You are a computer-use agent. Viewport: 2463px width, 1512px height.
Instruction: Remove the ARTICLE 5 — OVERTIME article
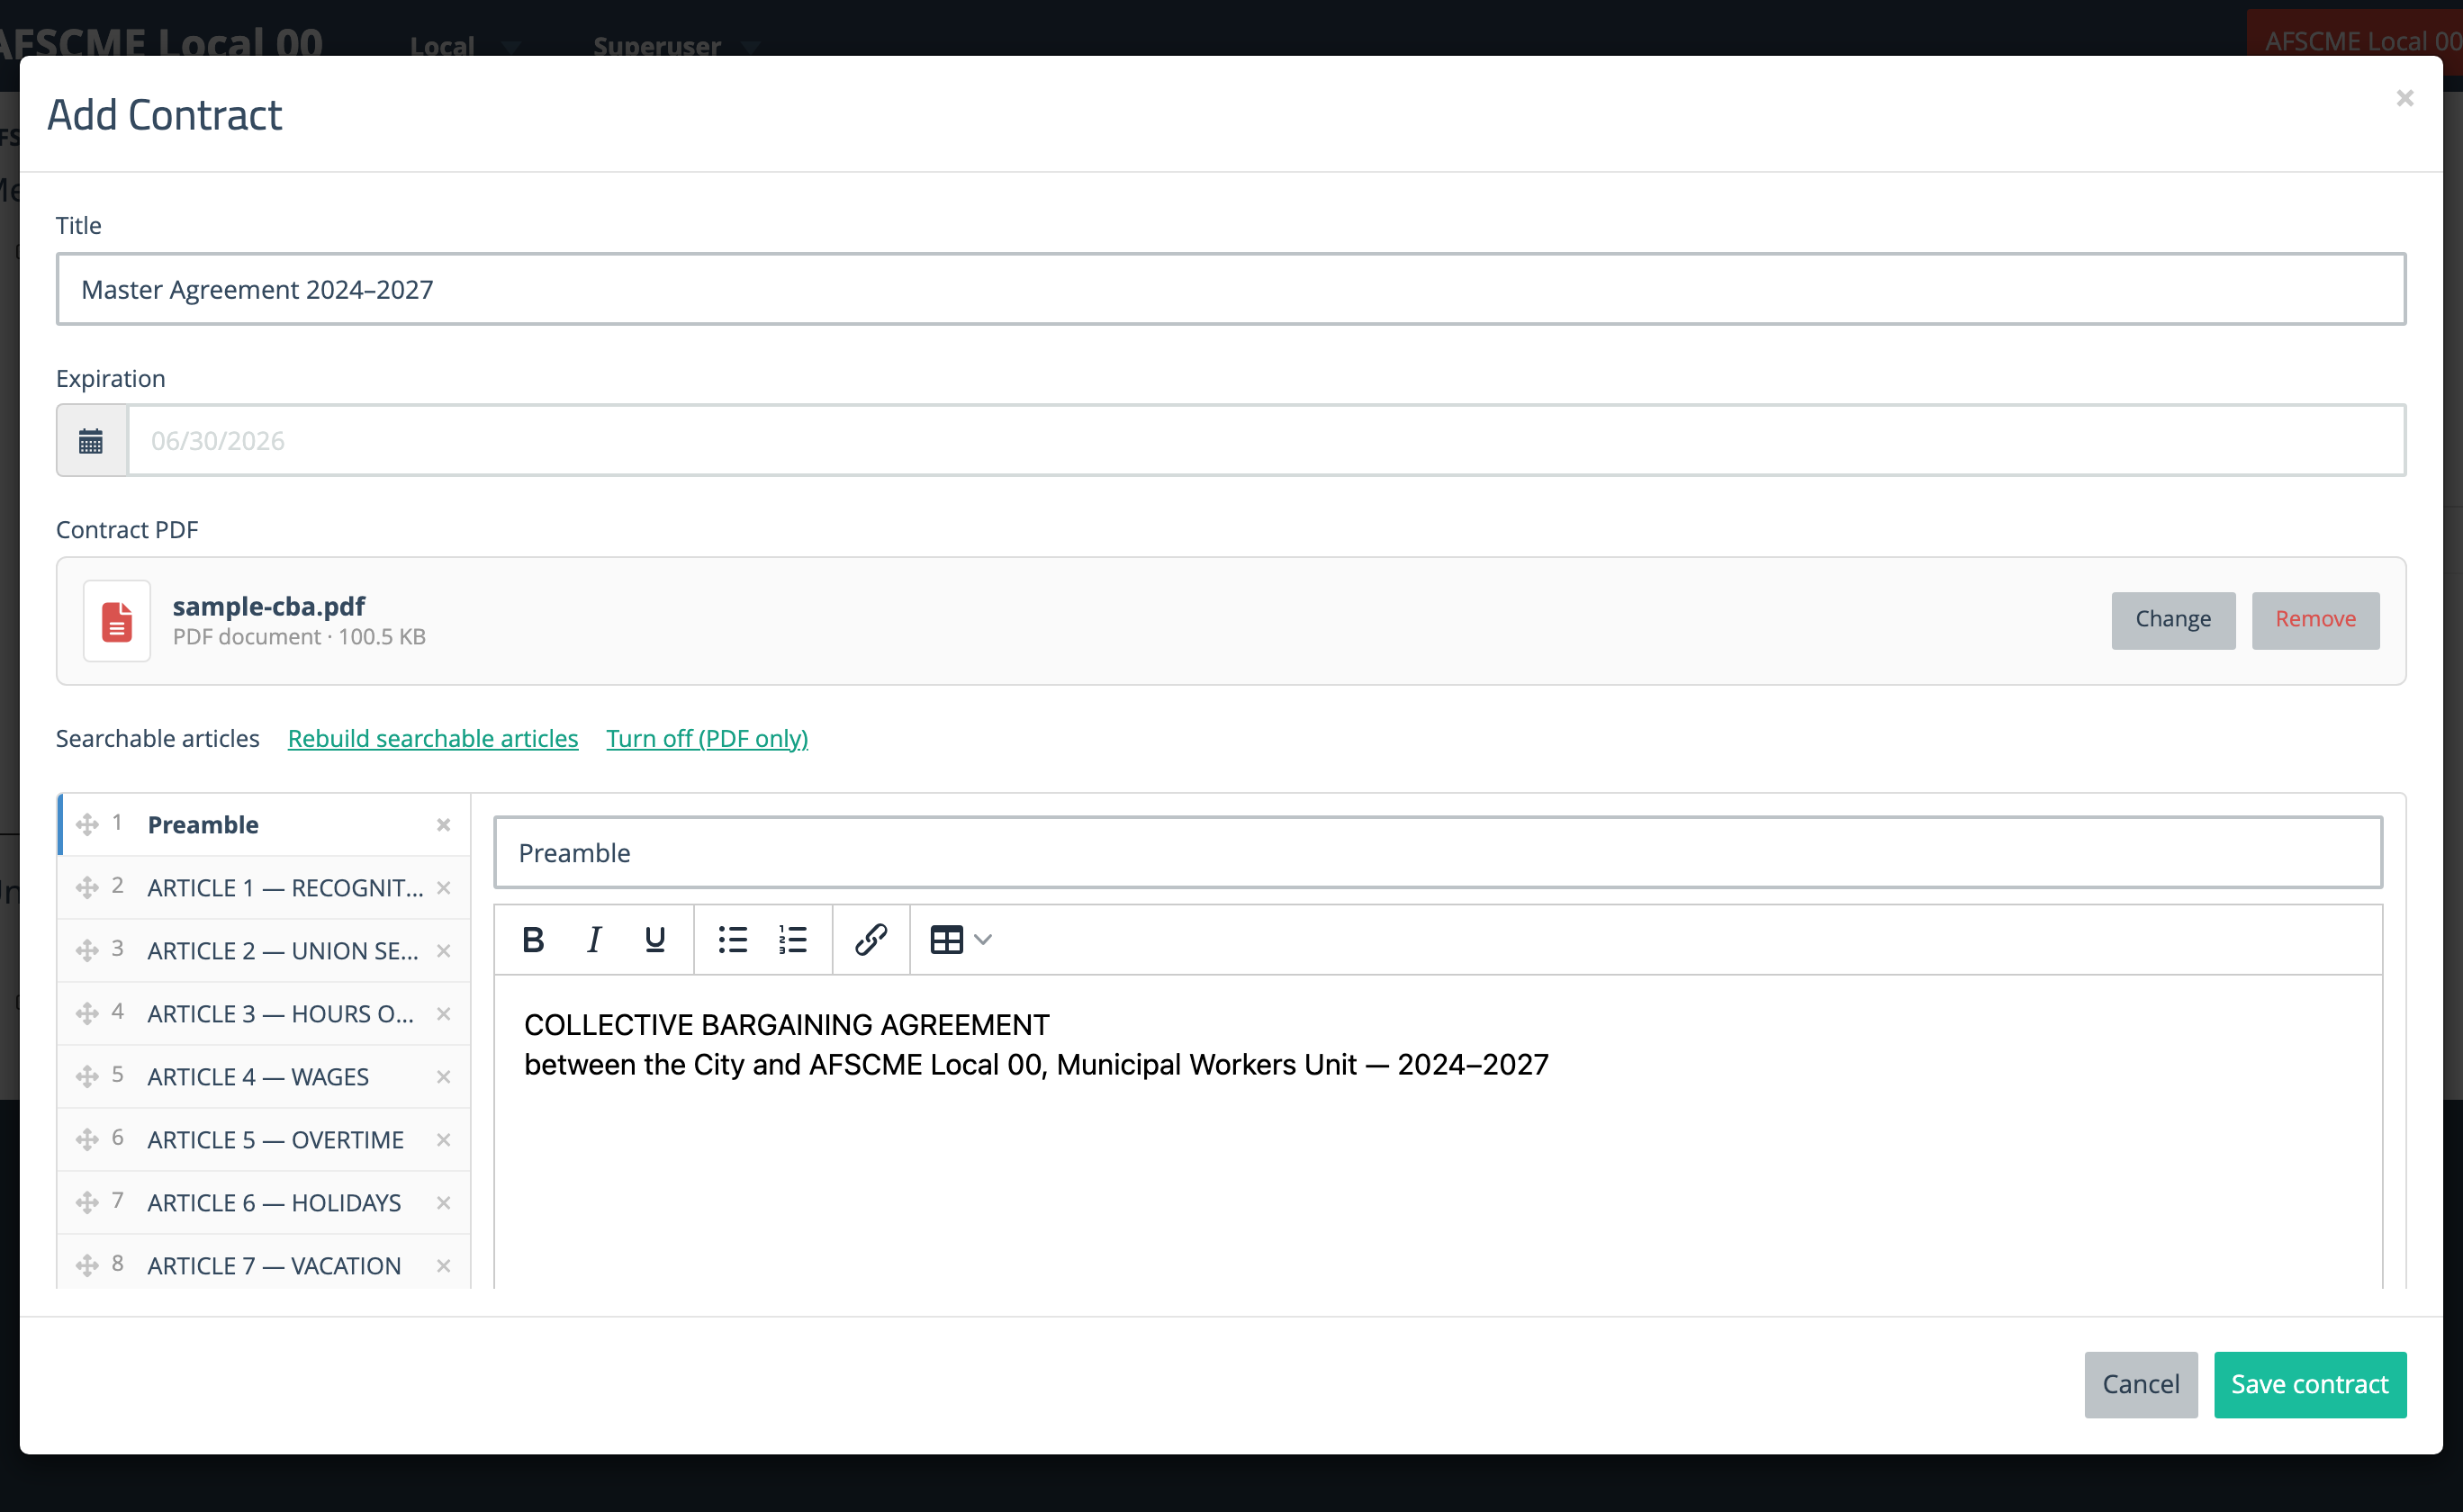pyautogui.click(x=443, y=1140)
